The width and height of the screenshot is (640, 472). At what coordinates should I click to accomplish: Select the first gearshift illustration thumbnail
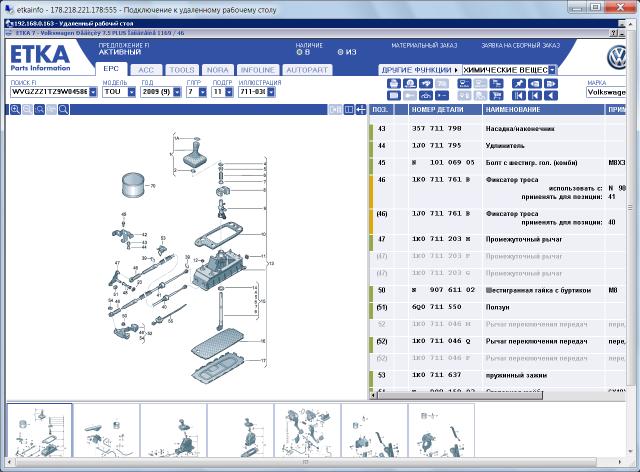[40, 430]
